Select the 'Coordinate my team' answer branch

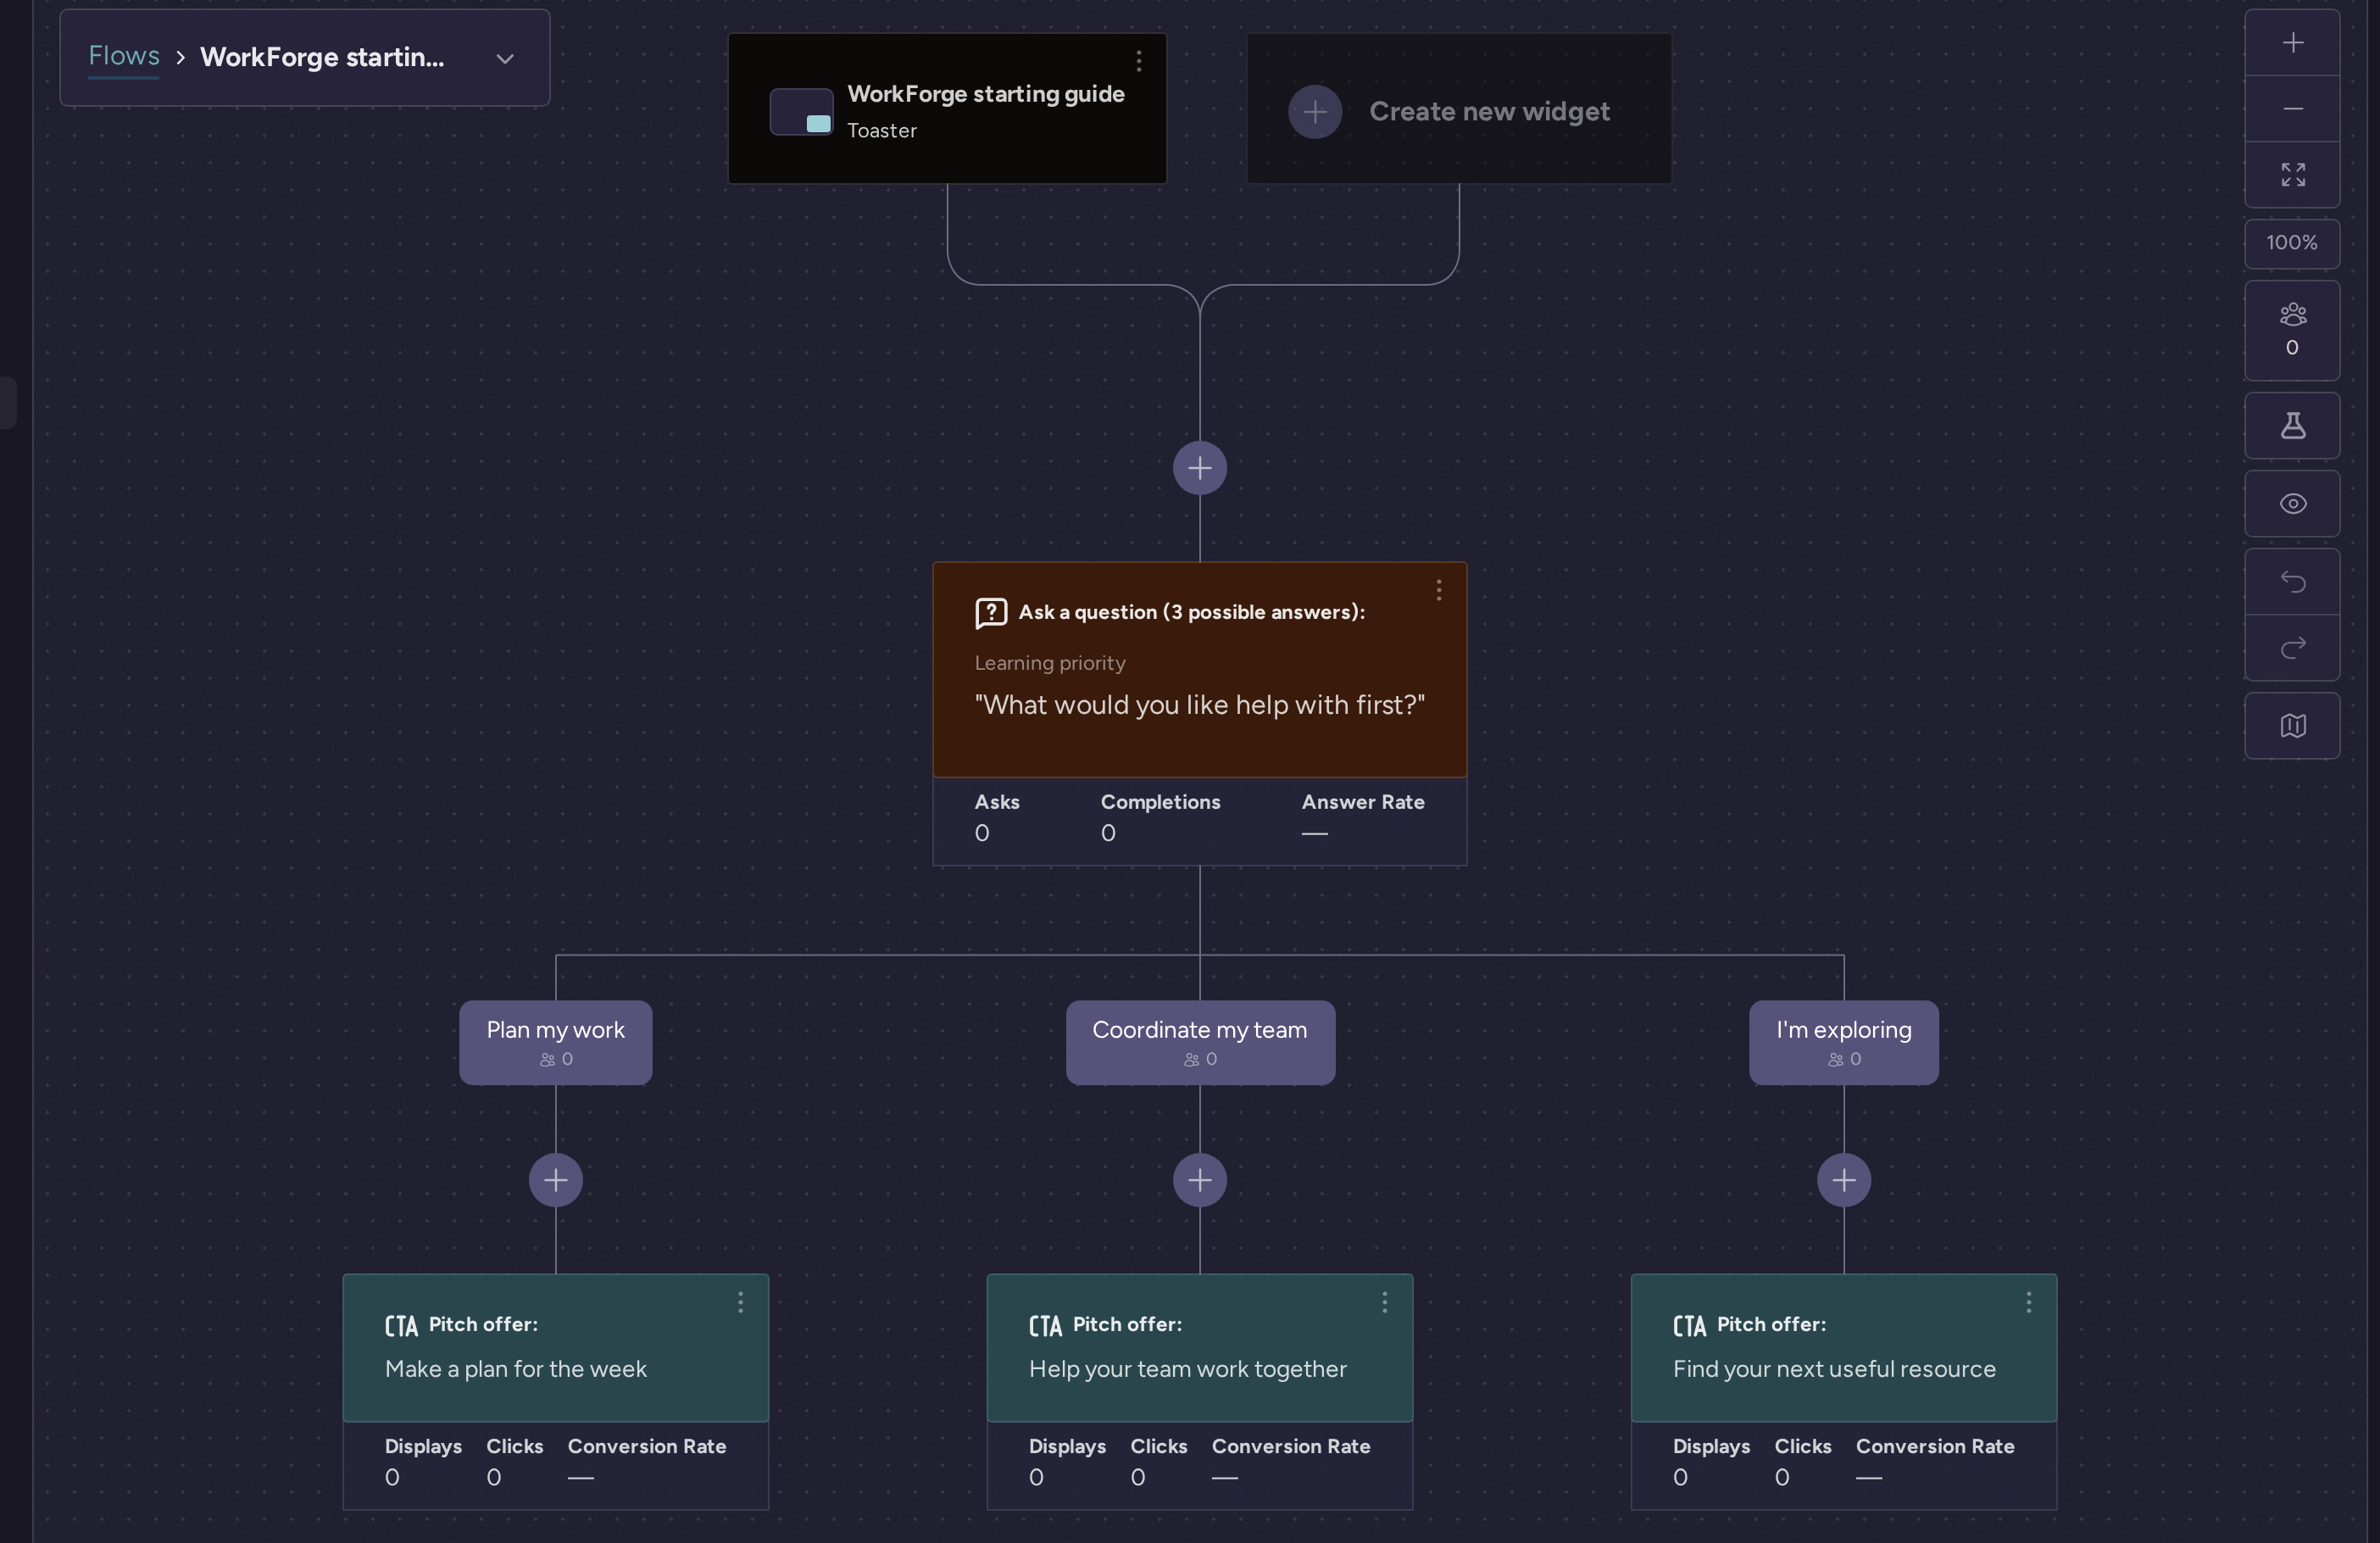1199,1042
